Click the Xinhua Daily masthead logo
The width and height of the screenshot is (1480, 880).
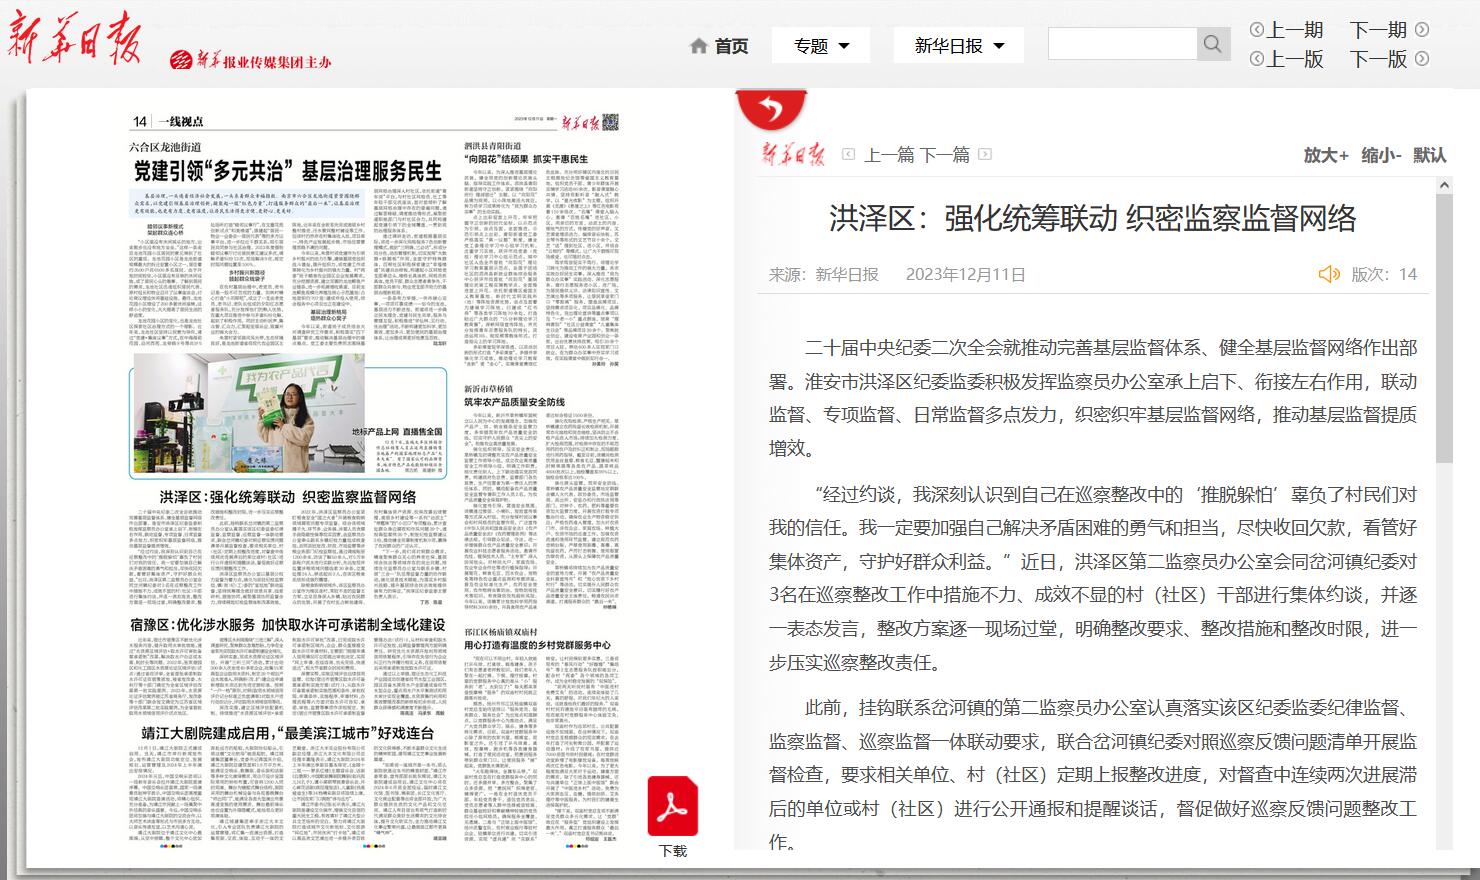[76, 40]
